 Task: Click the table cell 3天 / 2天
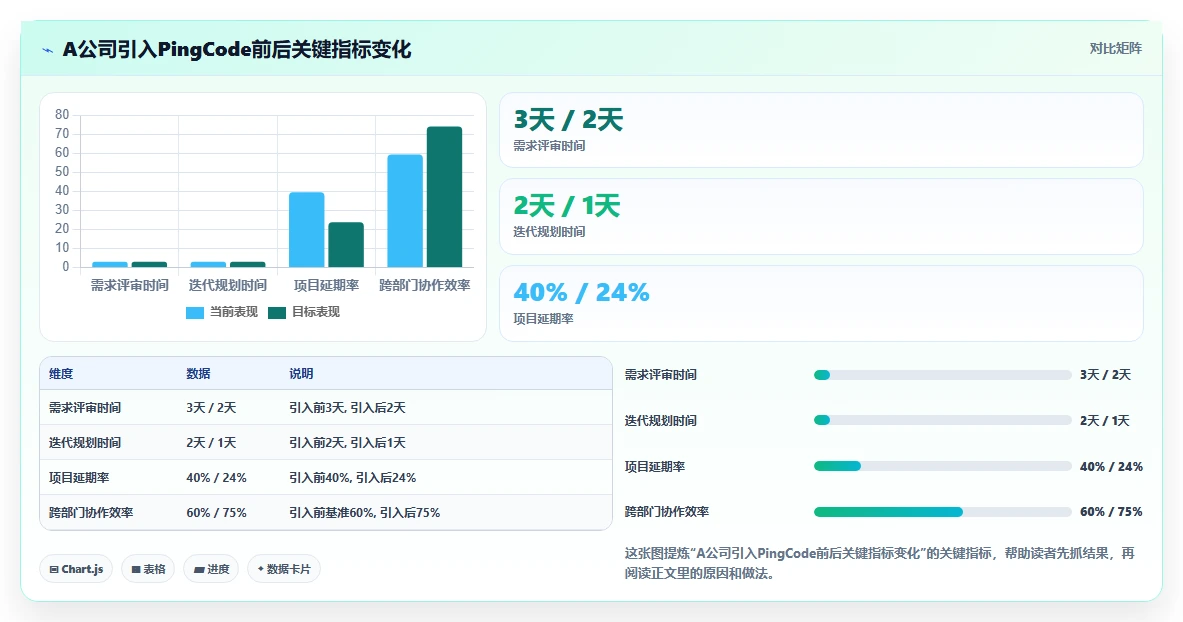pos(211,408)
